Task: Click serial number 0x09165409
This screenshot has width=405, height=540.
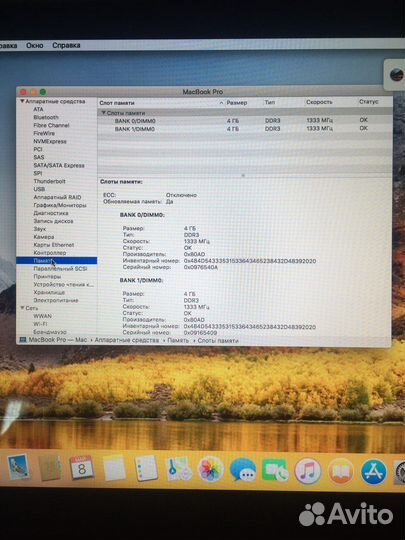Action: point(200,333)
